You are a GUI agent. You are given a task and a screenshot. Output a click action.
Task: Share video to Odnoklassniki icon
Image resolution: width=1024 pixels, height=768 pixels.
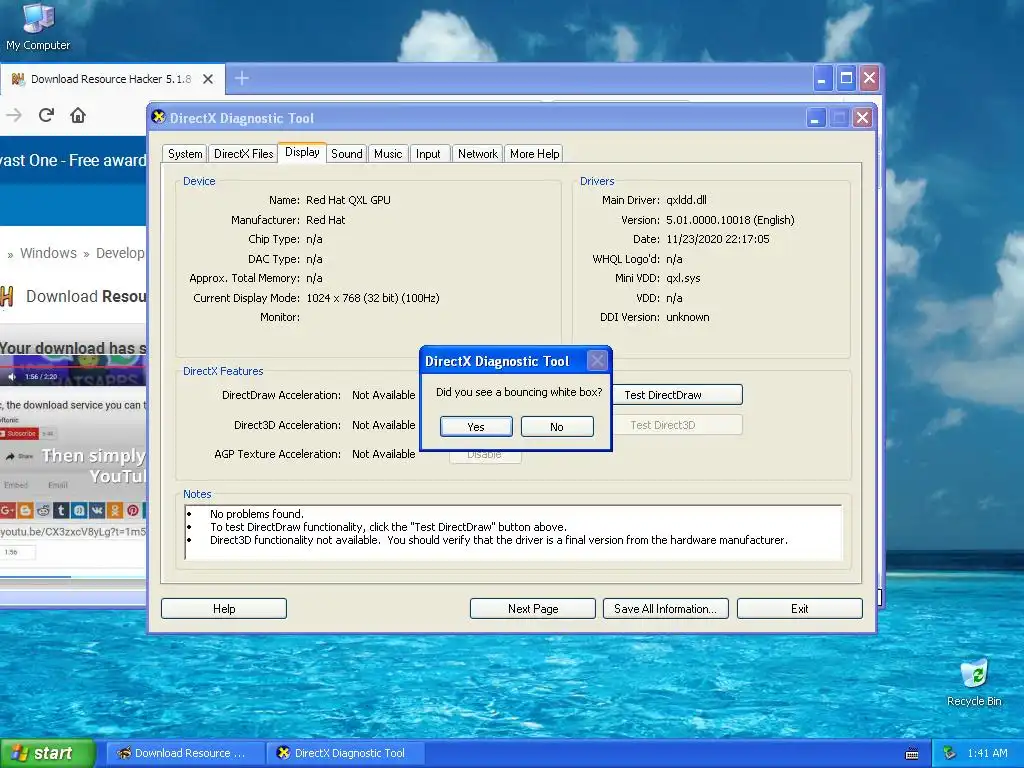click(x=114, y=510)
